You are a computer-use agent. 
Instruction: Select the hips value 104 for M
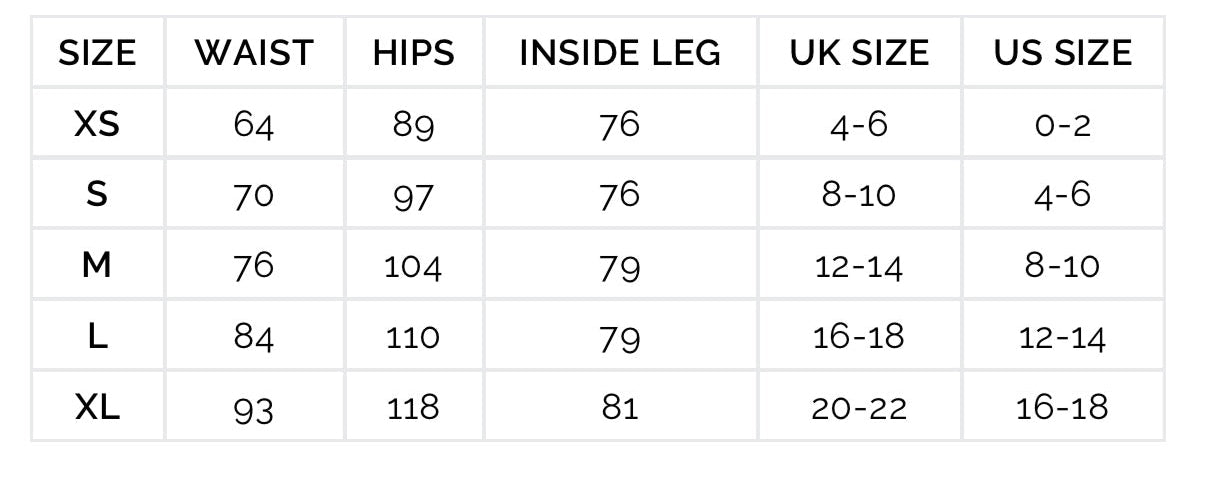coord(414,267)
